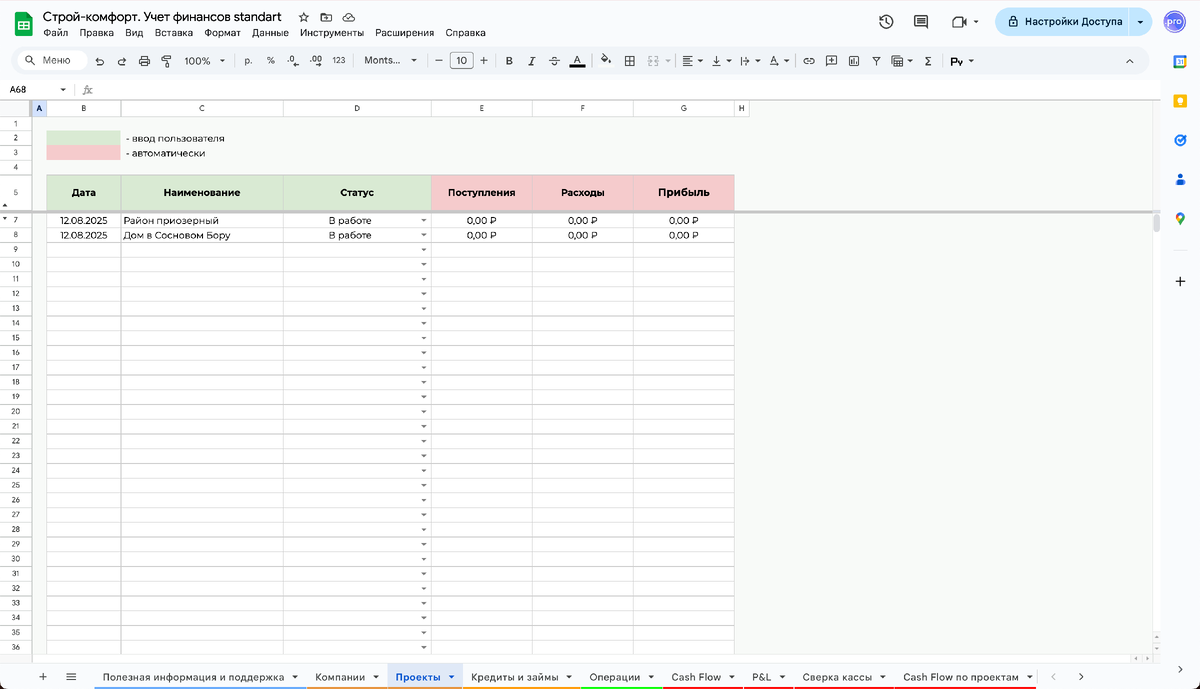Switch to the Операции sheet tab
The width and height of the screenshot is (1200, 689).
pos(615,677)
